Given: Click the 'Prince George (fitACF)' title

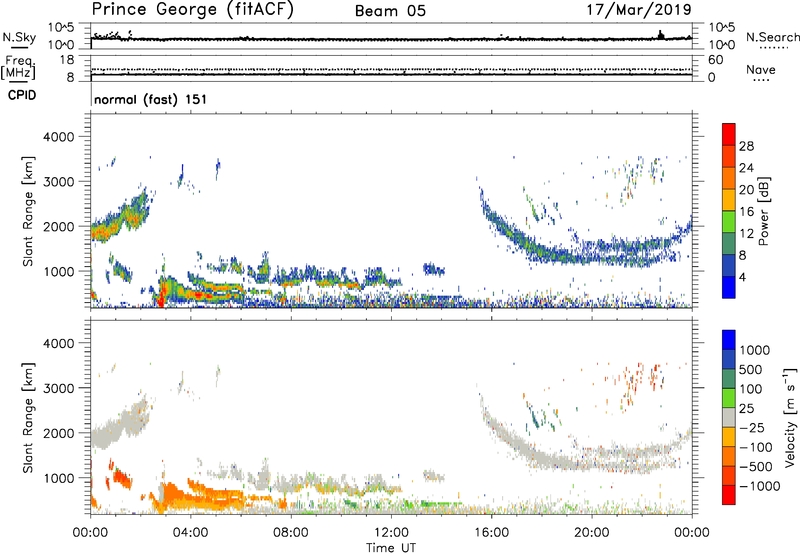Looking at the screenshot, I should click(x=192, y=10).
